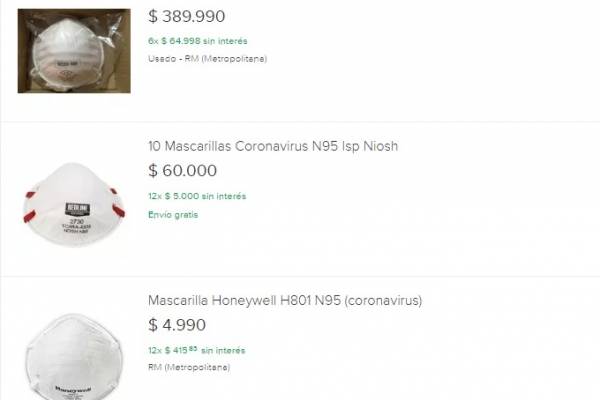Image resolution: width=600 pixels, height=400 pixels.
Task: Open Mascarilla Honeywell H801 N95 listing title
Action: [x=285, y=300]
